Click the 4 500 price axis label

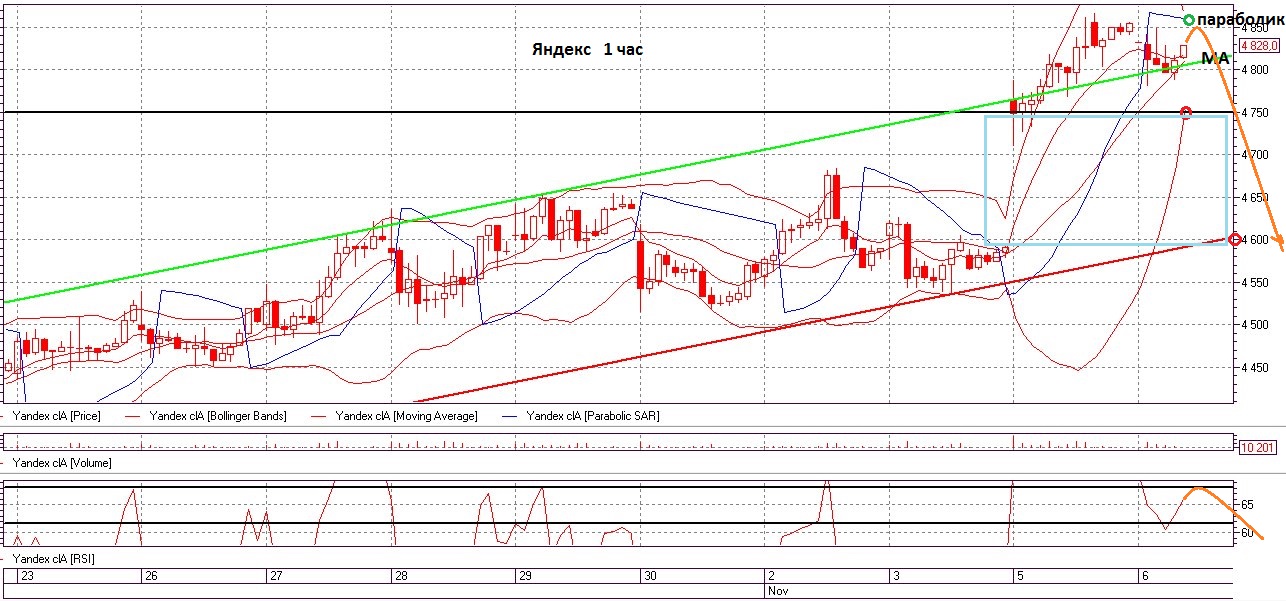tap(1255, 325)
